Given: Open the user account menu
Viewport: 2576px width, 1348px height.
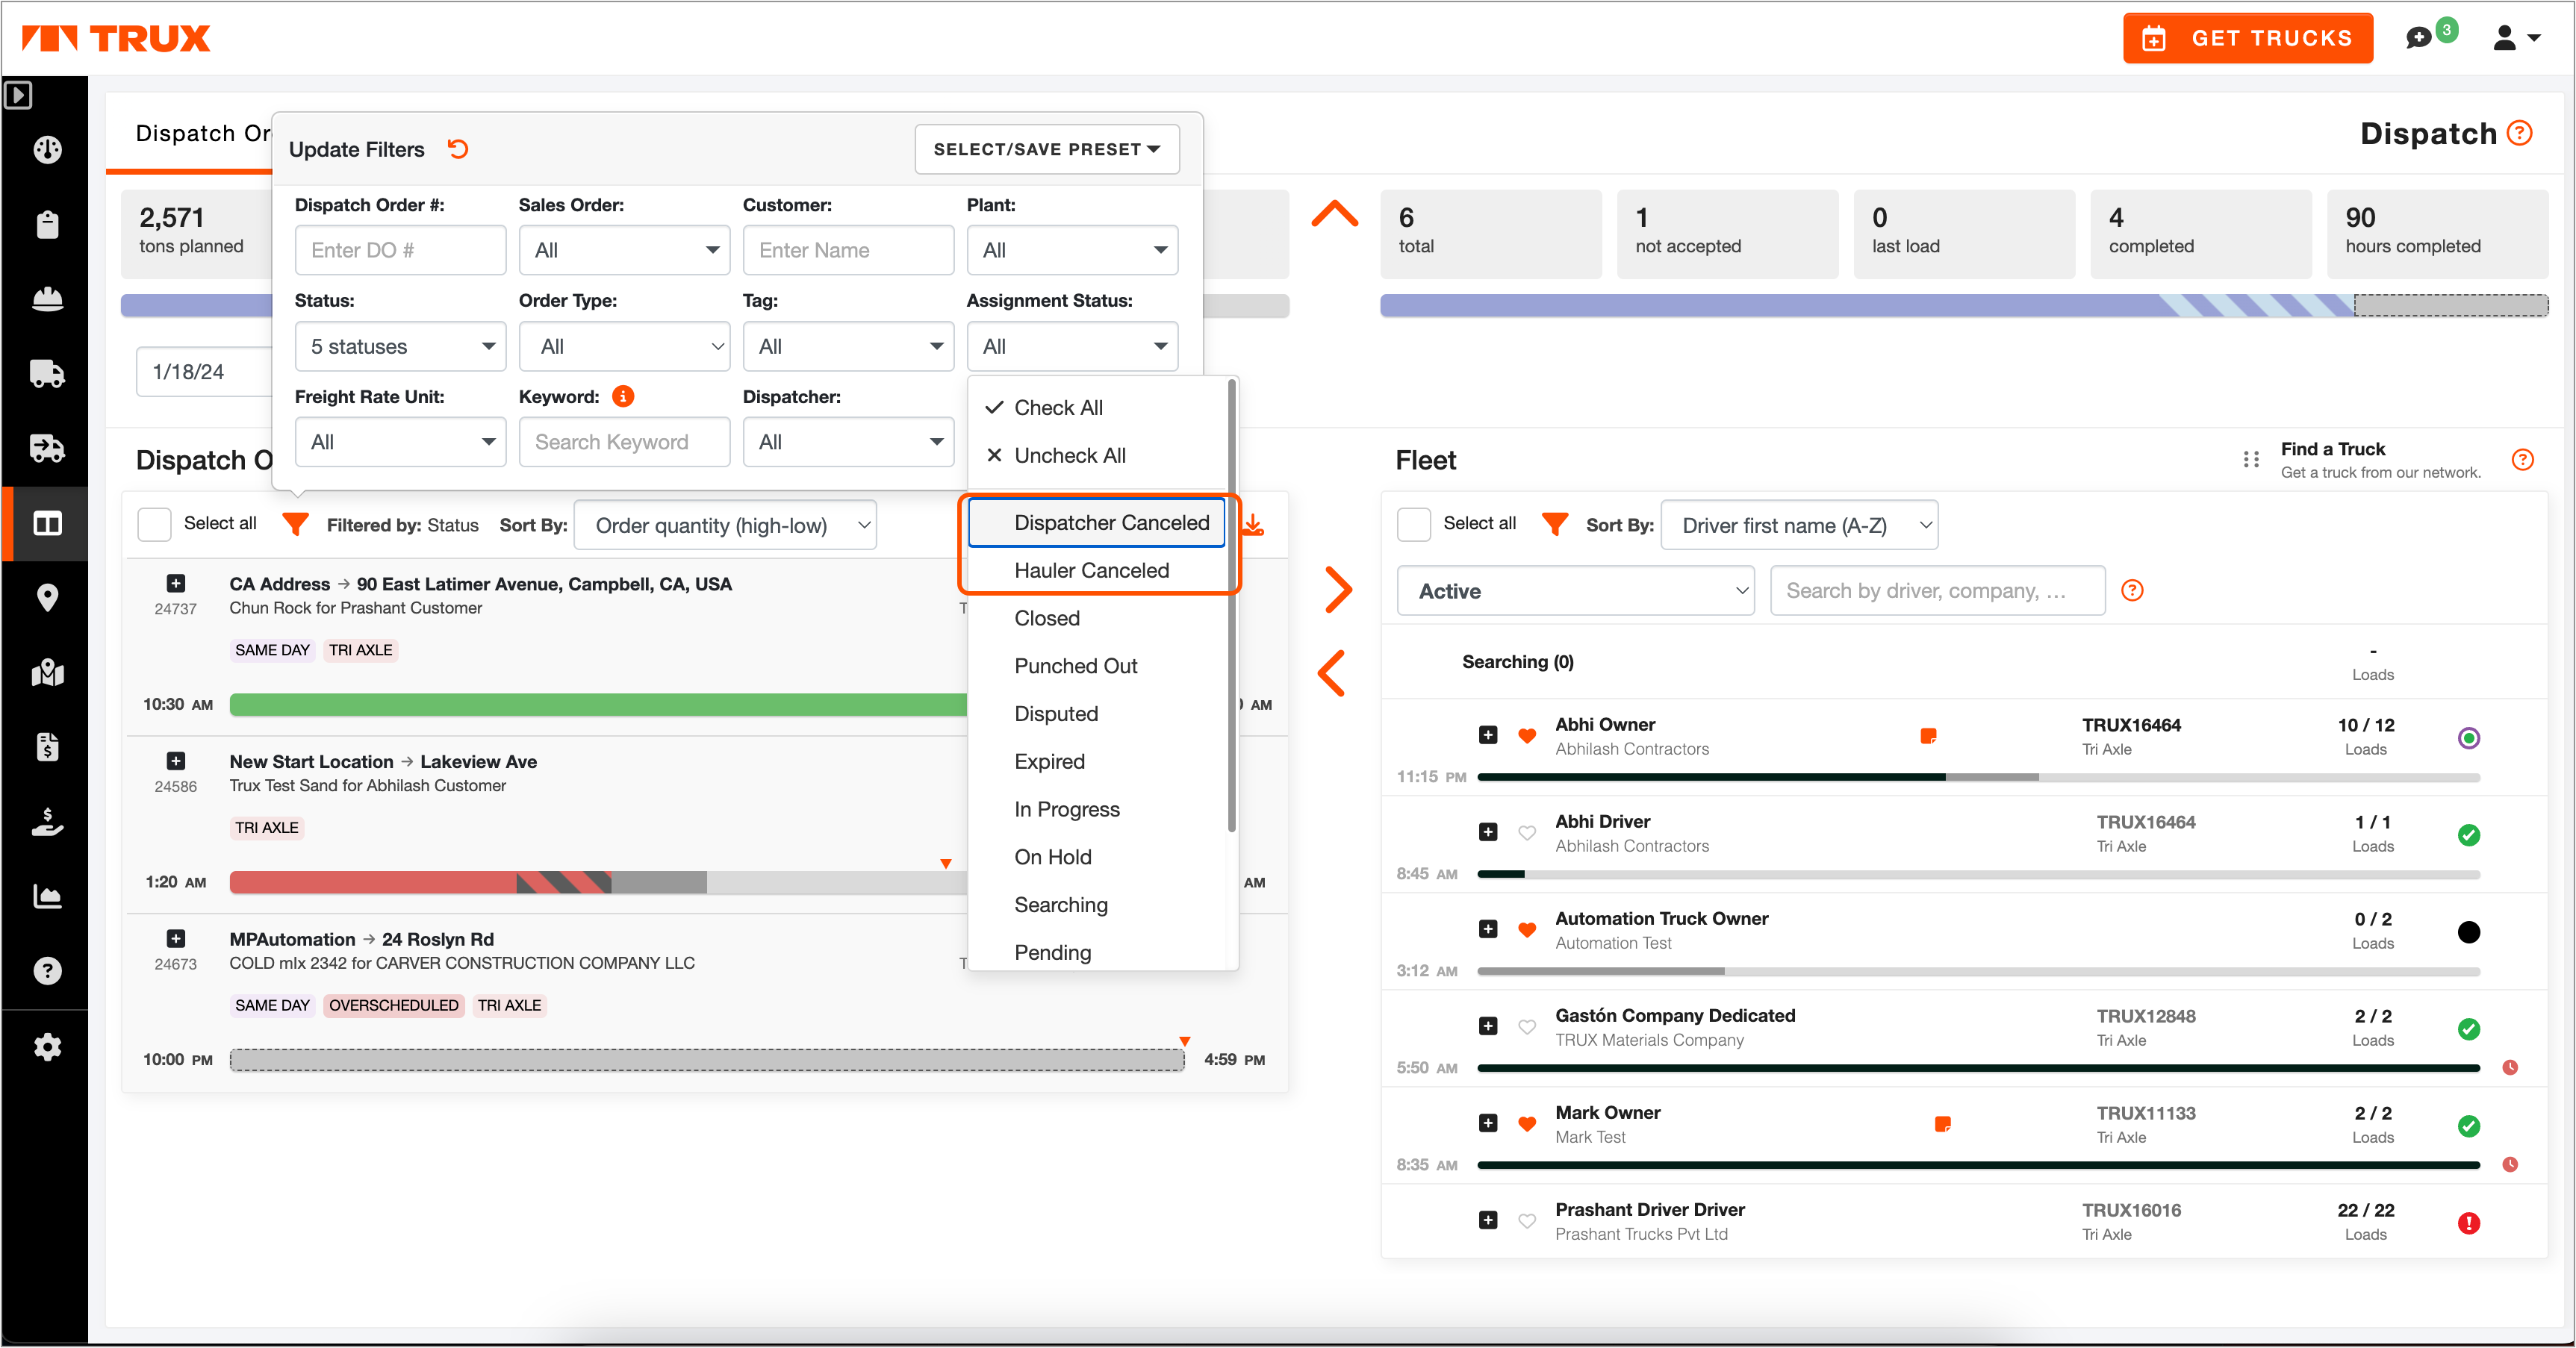Looking at the screenshot, I should point(2517,38).
